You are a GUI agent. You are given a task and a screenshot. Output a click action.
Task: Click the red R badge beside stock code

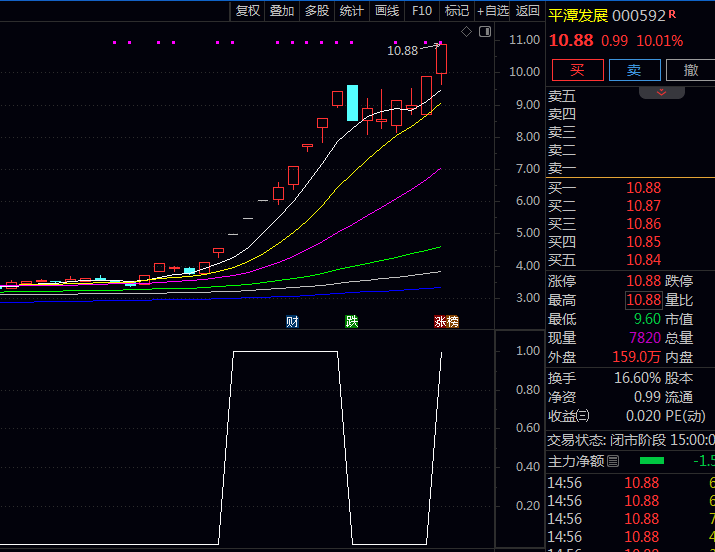(673, 14)
